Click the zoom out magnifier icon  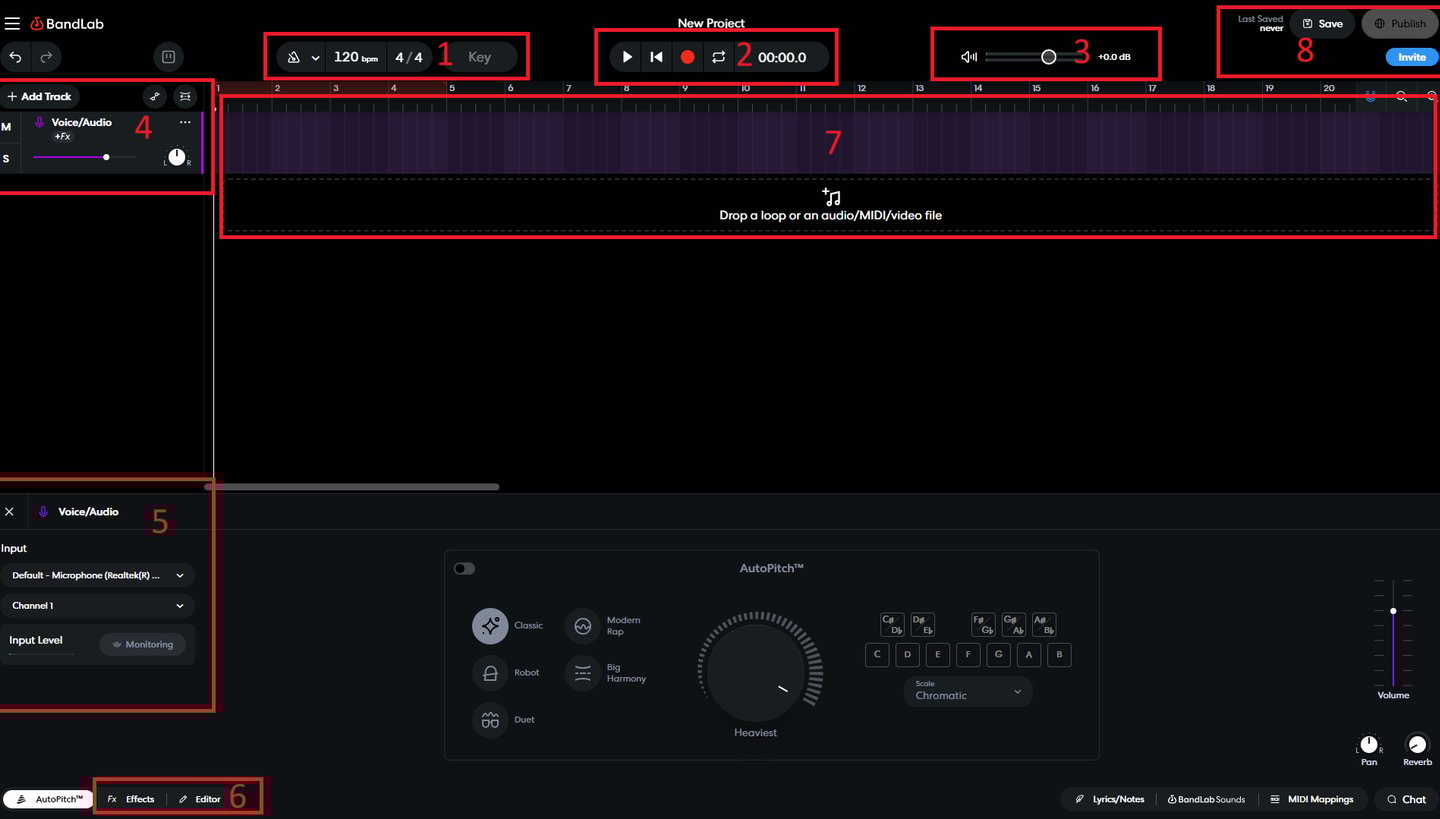point(1402,96)
